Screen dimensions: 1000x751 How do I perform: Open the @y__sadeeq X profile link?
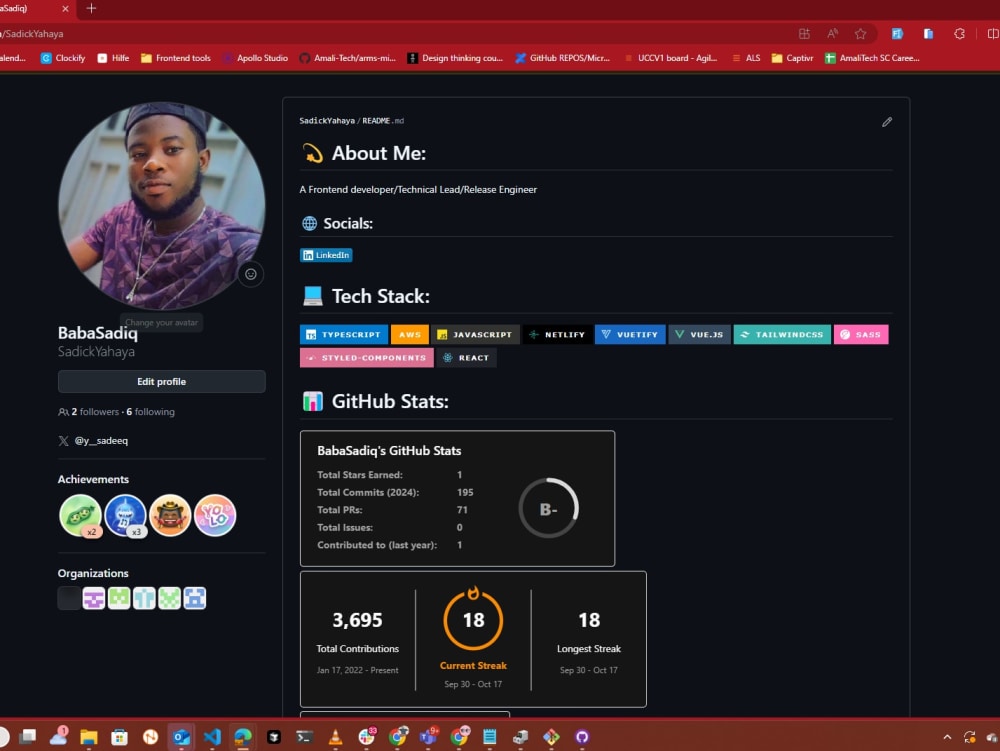(x=101, y=441)
